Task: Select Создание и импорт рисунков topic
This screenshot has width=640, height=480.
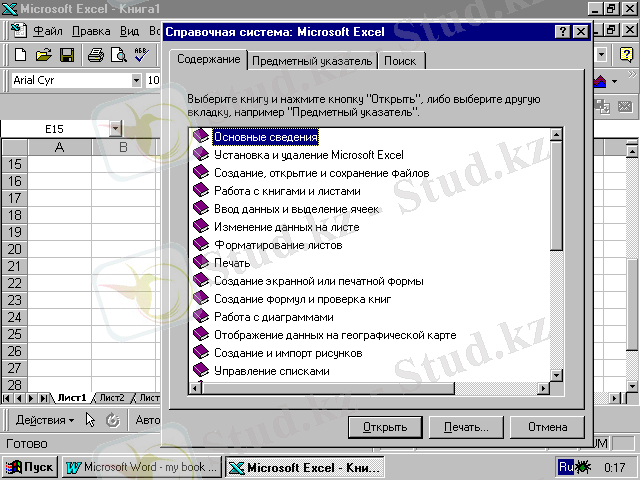Action: tap(288, 353)
